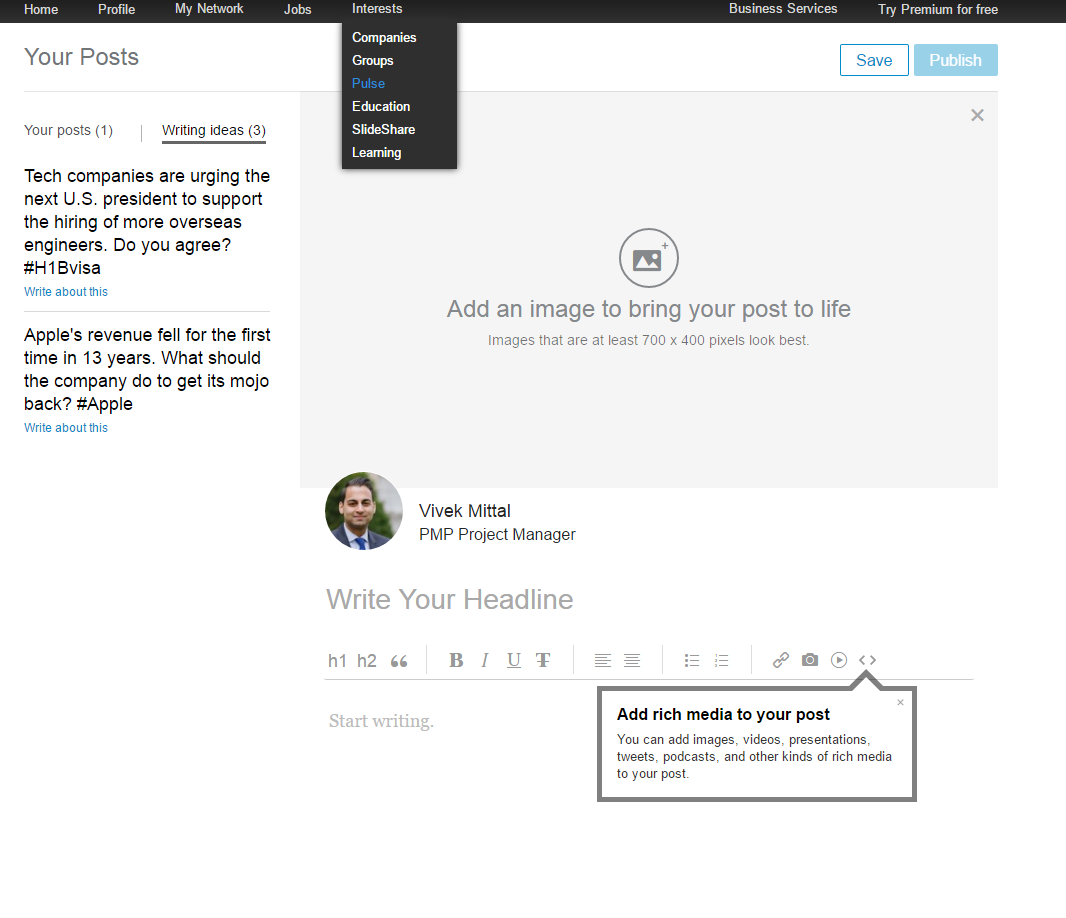
Task: Insert a numbered list
Action: 721,660
